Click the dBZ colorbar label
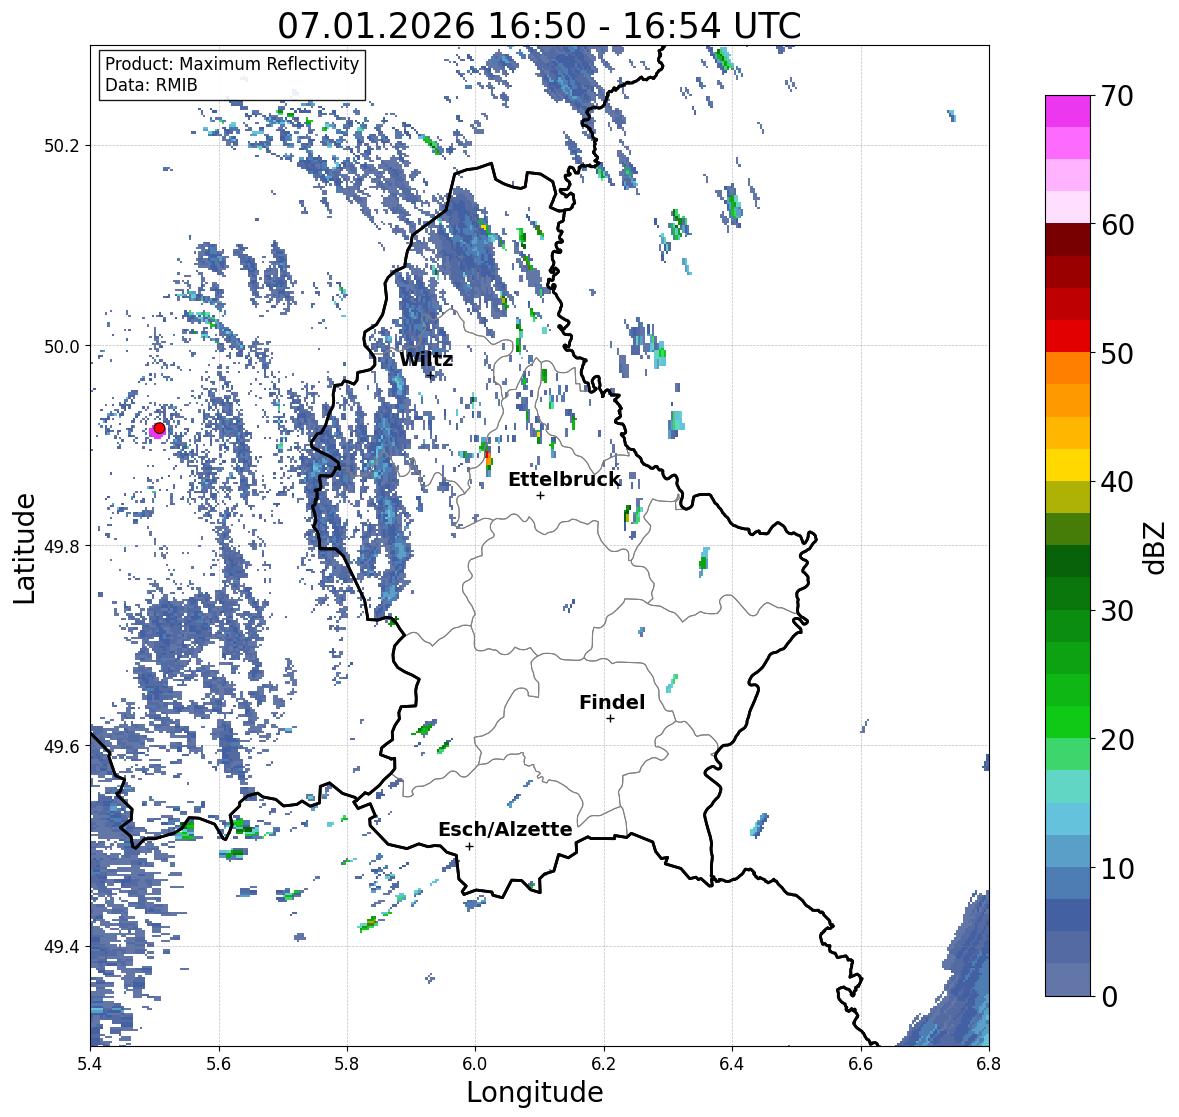Screen dimensions: 1179x1117 pos(1156,547)
